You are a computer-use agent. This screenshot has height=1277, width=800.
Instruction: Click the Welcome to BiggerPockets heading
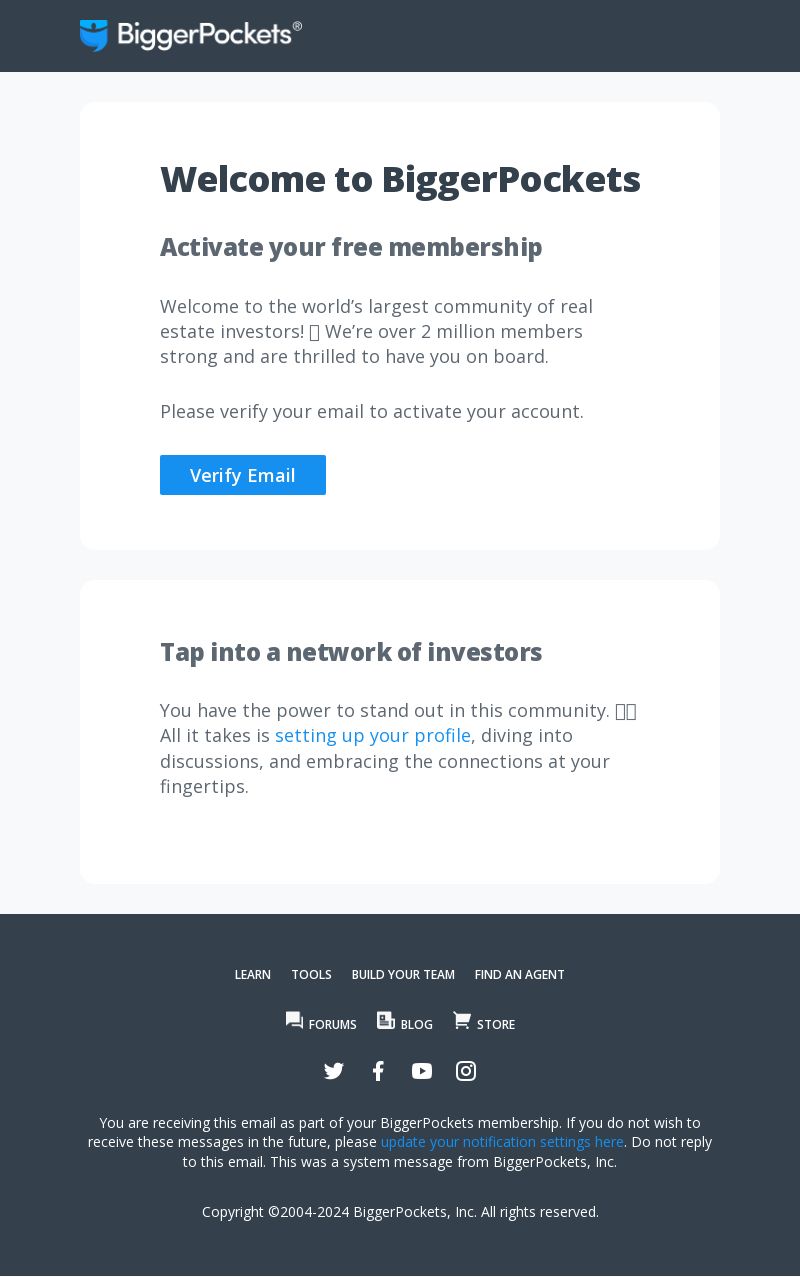400,179
